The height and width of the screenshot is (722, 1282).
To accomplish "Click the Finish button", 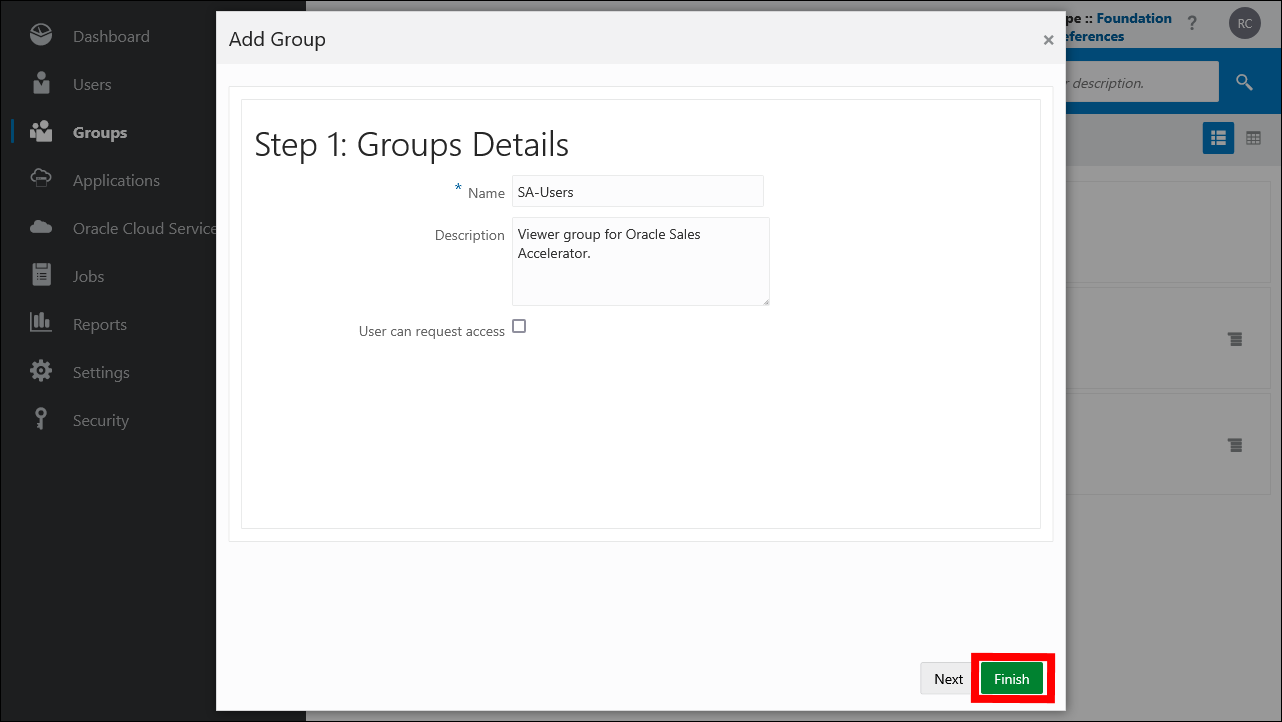I will (x=1011, y=678).
